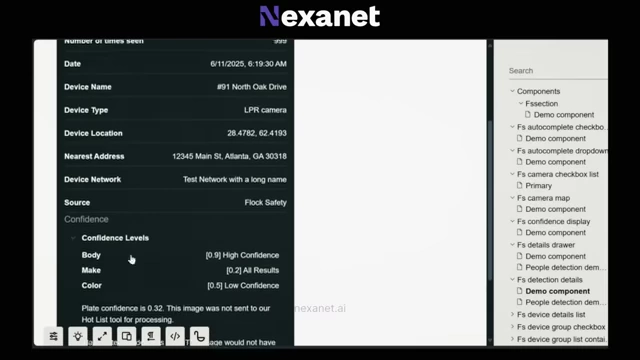Click the Device Location label
The width and height of the screenshot is (640, 360).
(93, 133)
